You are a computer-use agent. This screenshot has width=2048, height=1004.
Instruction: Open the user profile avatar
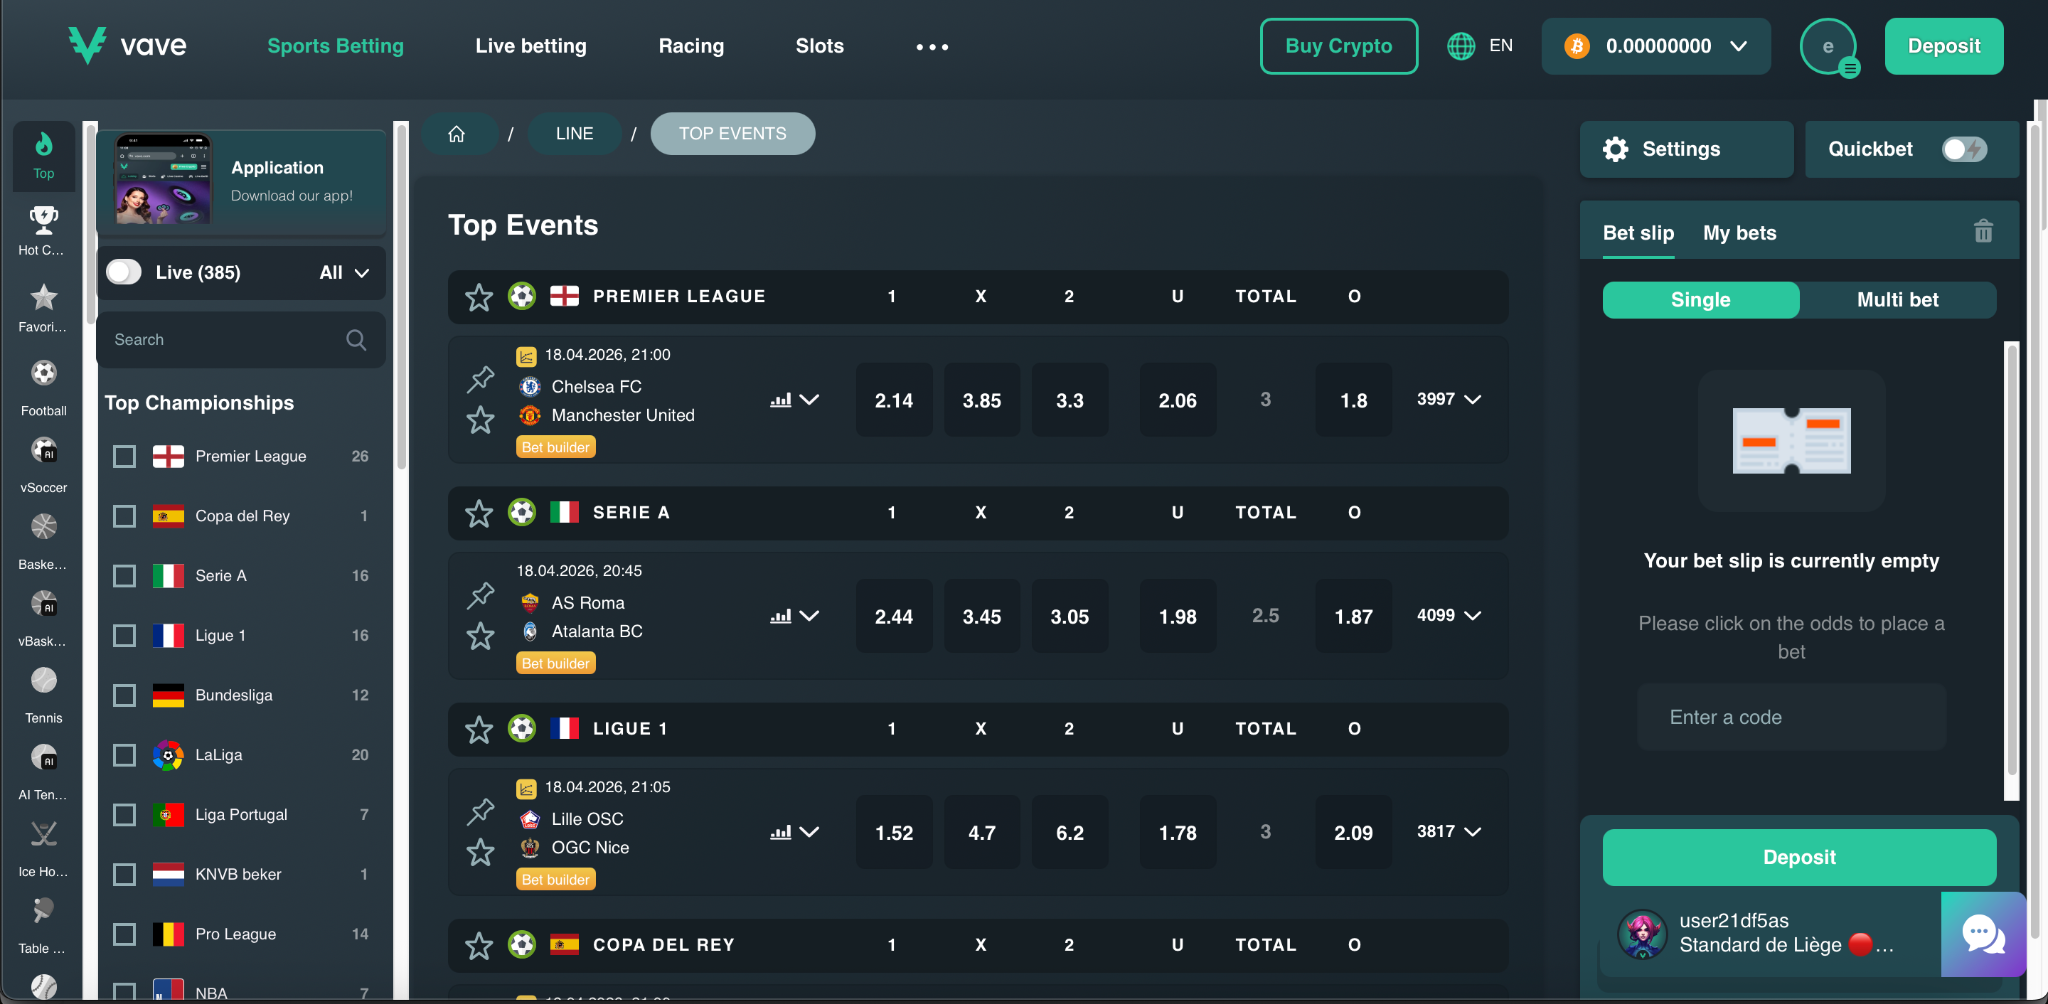coord(1828,46)
